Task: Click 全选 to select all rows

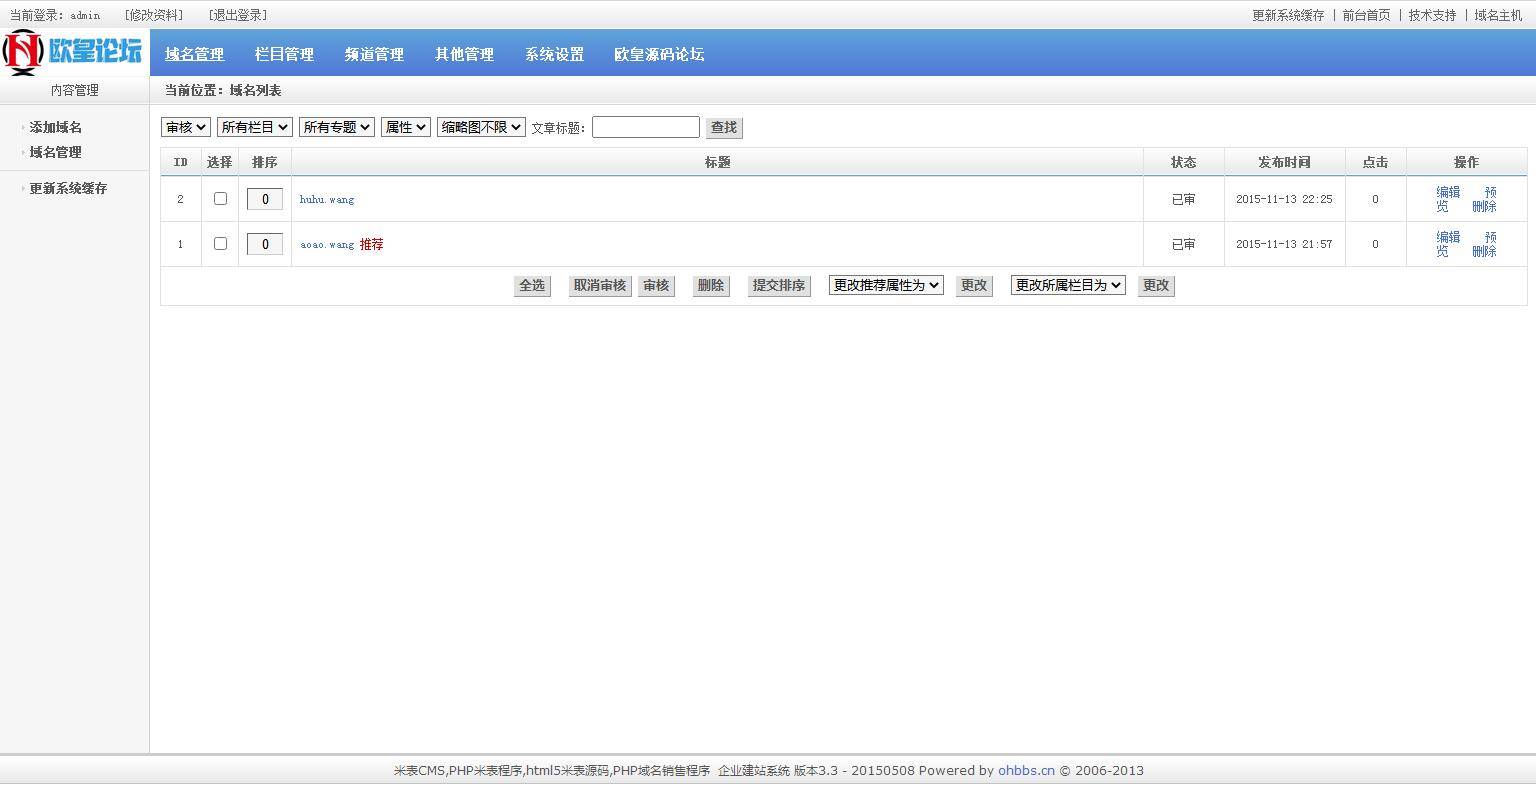Action: coord(532,285)
